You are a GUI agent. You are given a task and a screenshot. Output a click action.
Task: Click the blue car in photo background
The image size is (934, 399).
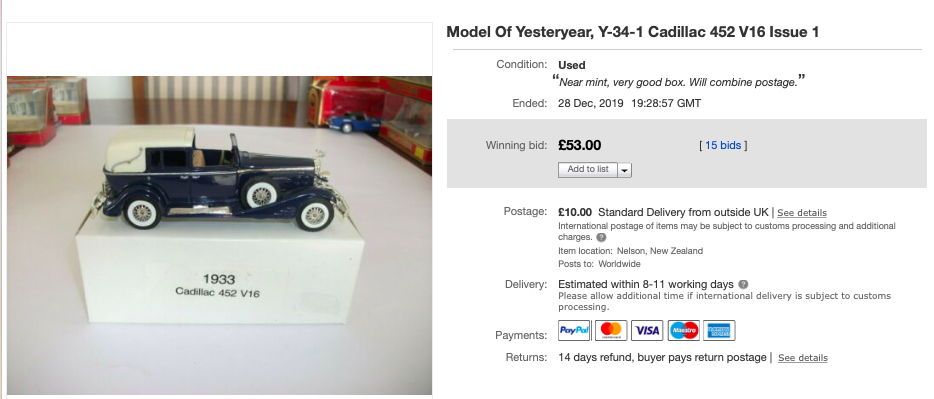[x=354, y=121]
